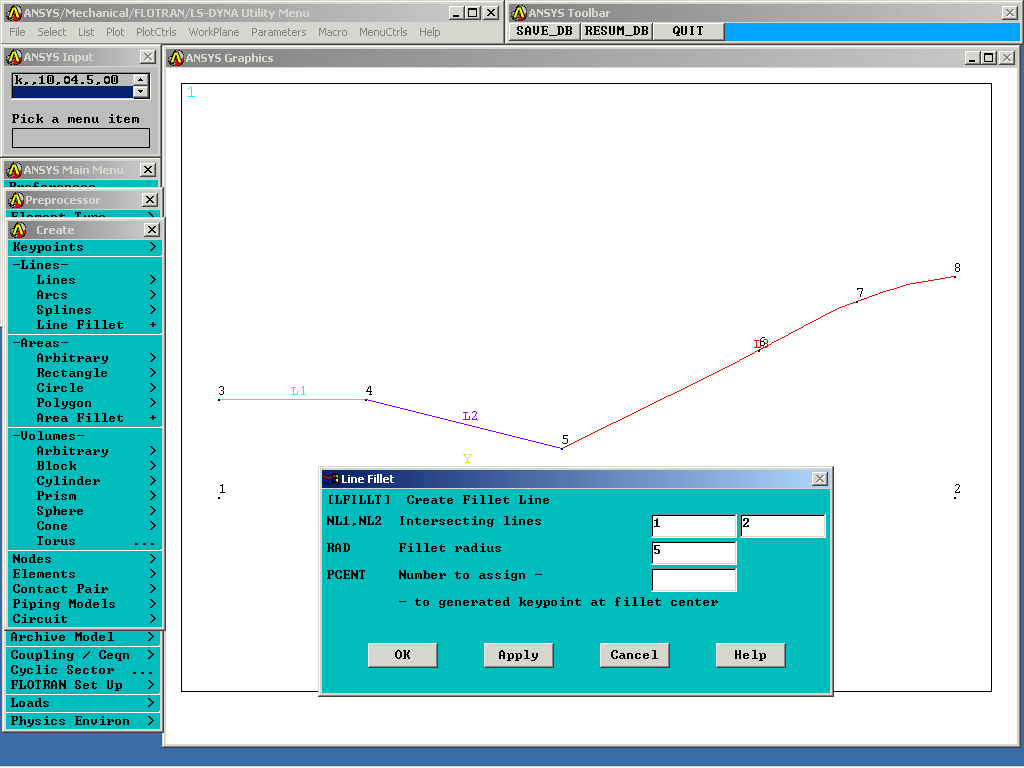The width and height of the screenshot is (1024, 768).
Task: Close the Preprocessor menu window
Action: coord(150,200)
